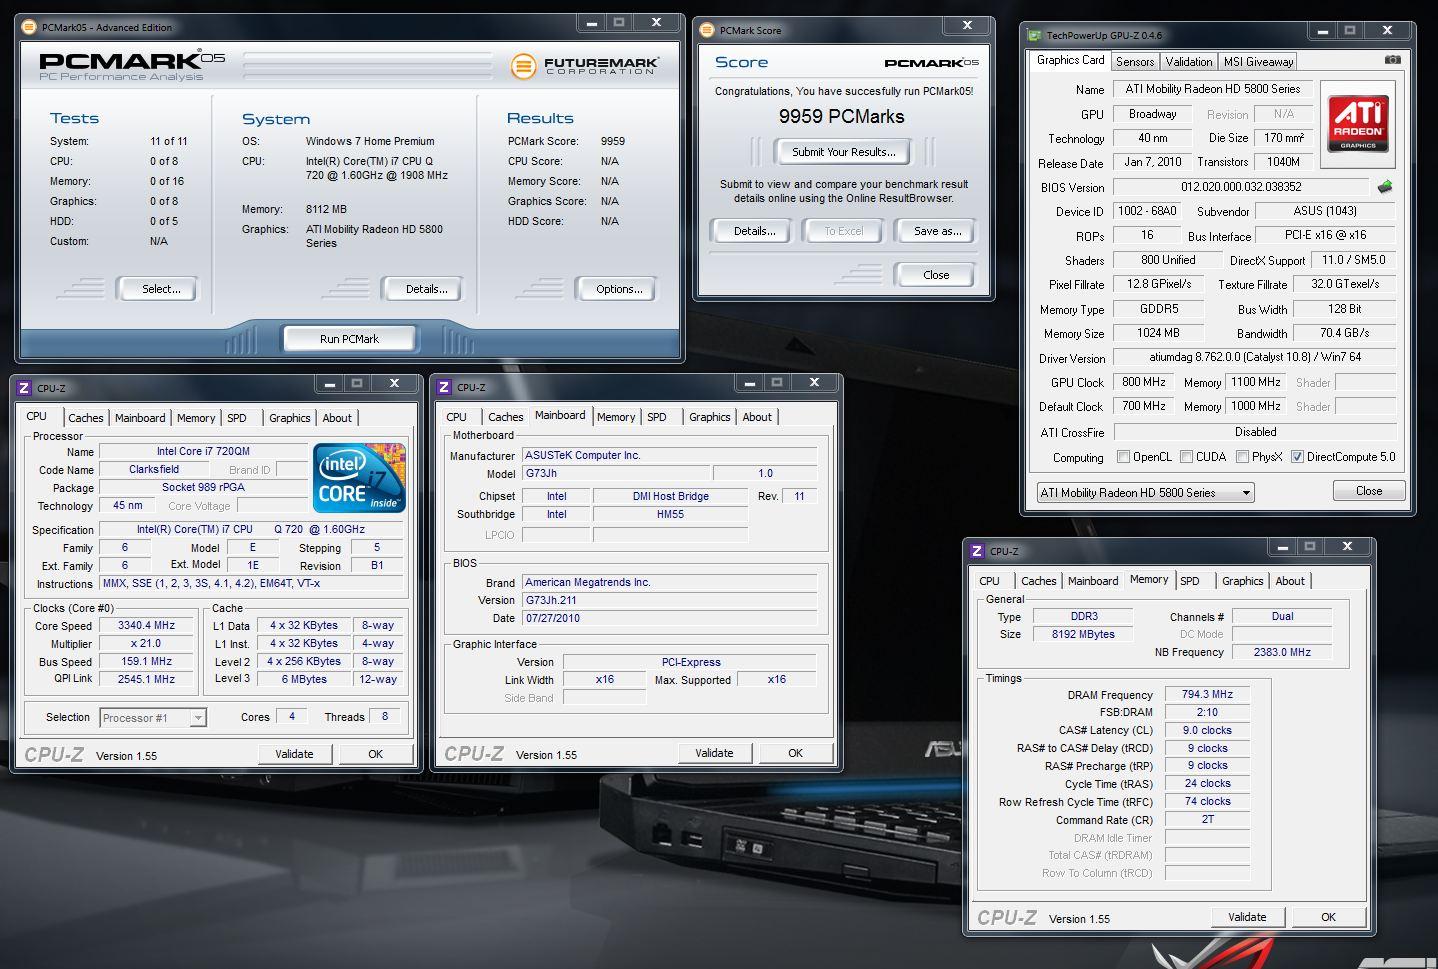Click Validate in CPU-Z Memory window
The width and height of the screenshot is (1438, 969).
[x=1247, y=917]
